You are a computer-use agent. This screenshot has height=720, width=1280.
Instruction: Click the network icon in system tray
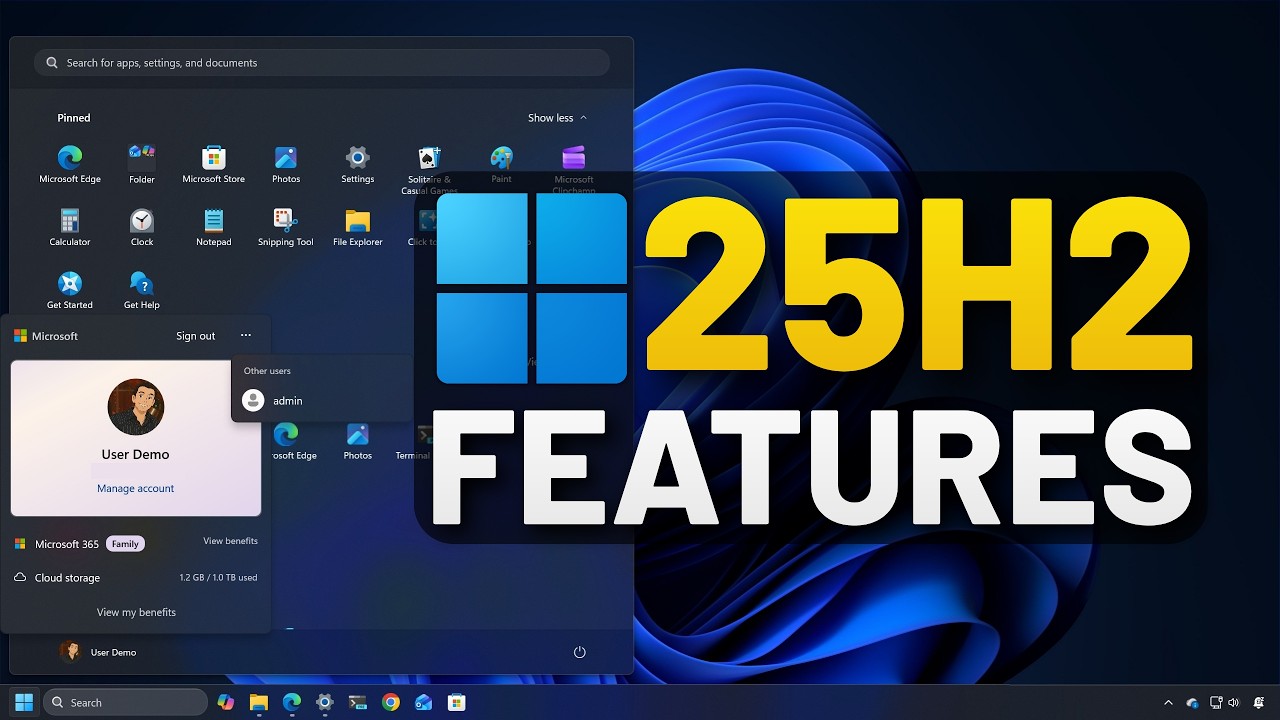[x=1216, y=703]
